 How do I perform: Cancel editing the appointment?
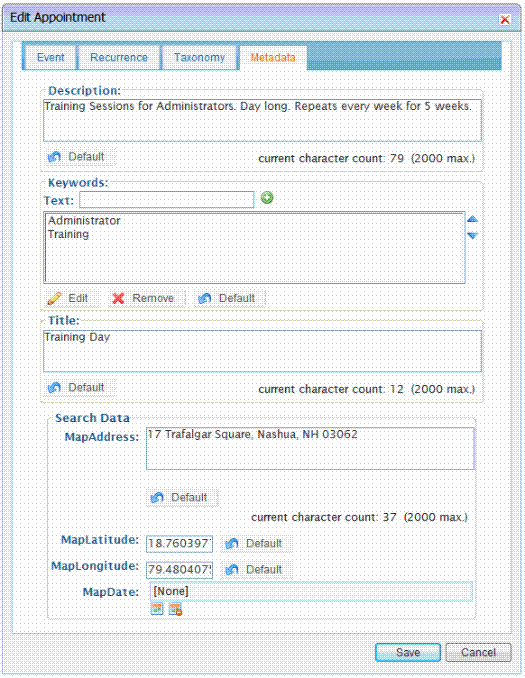point(478,652)
